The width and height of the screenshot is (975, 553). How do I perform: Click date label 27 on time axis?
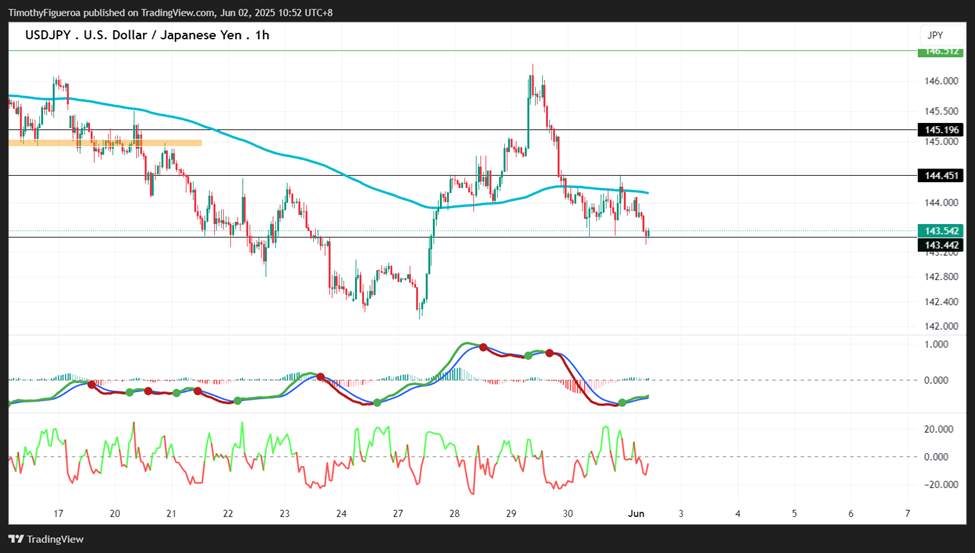[398, 514]
